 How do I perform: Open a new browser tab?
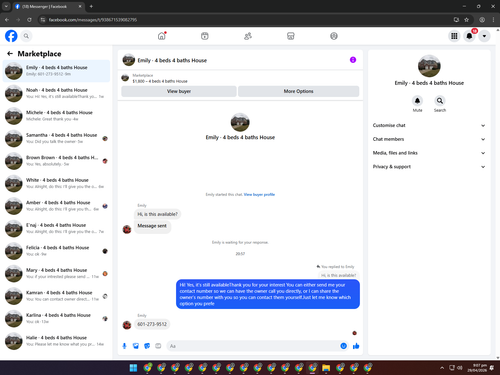pyautogui.click(x=91, y=6)
